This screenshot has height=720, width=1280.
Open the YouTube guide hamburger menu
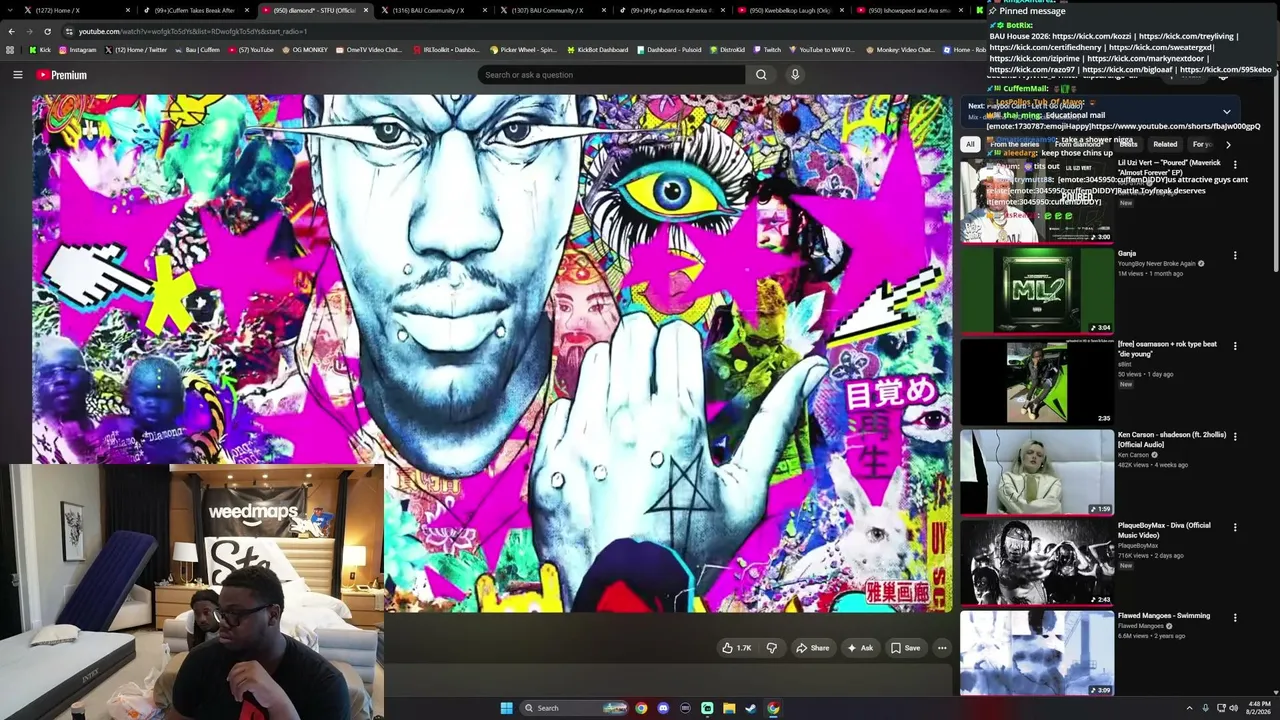pos(18,75)
